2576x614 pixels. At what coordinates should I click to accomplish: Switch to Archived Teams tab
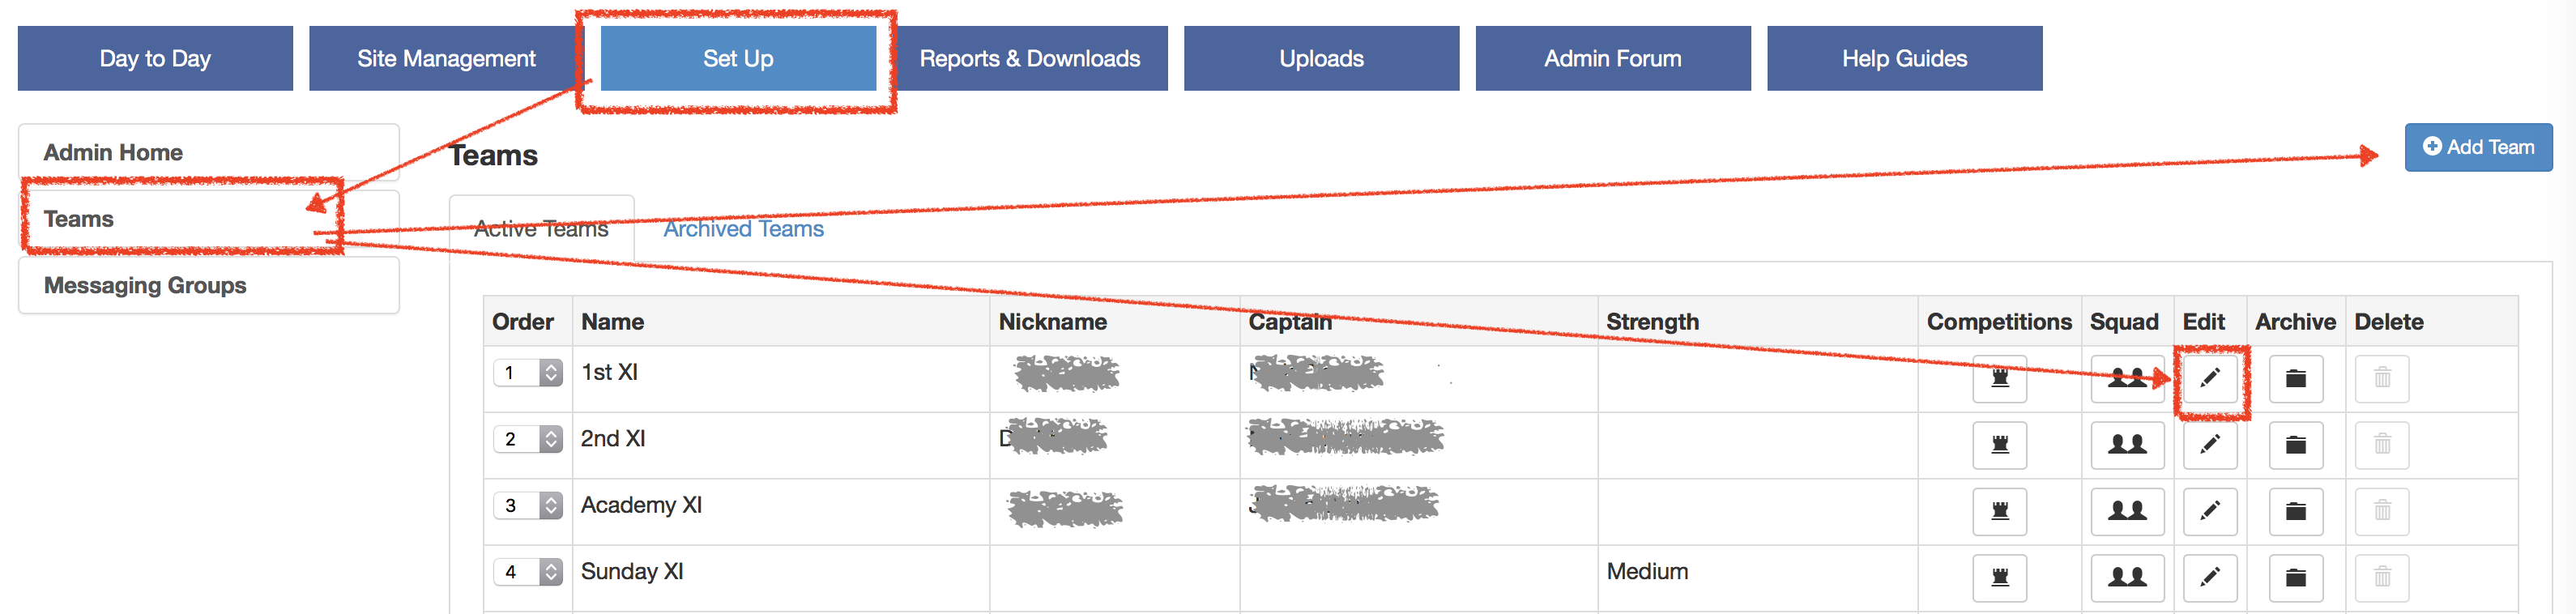(743, 229)
